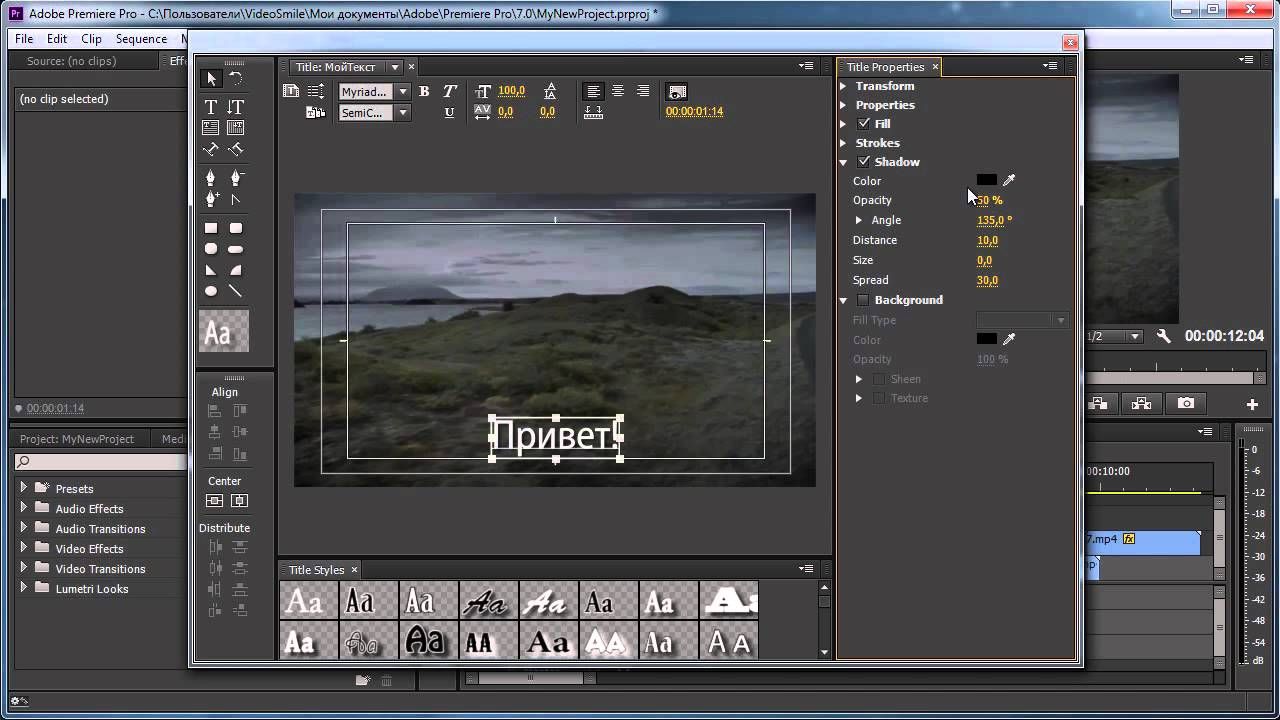
Task: Select the Ellipse shape tool
Action: pyautogui.click(x=211, y=291)
